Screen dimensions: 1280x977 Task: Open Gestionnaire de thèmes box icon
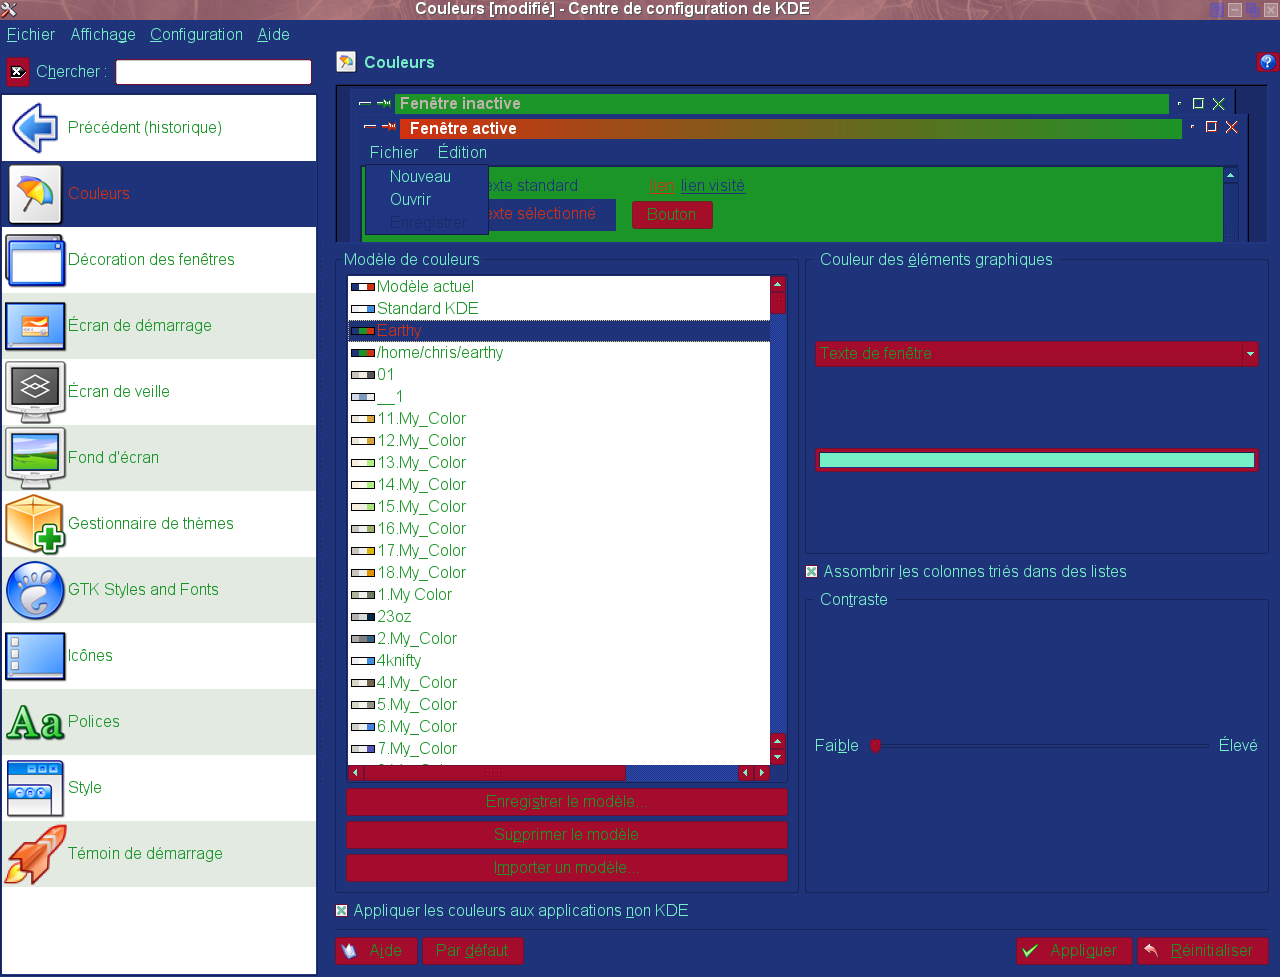(35, 524)
